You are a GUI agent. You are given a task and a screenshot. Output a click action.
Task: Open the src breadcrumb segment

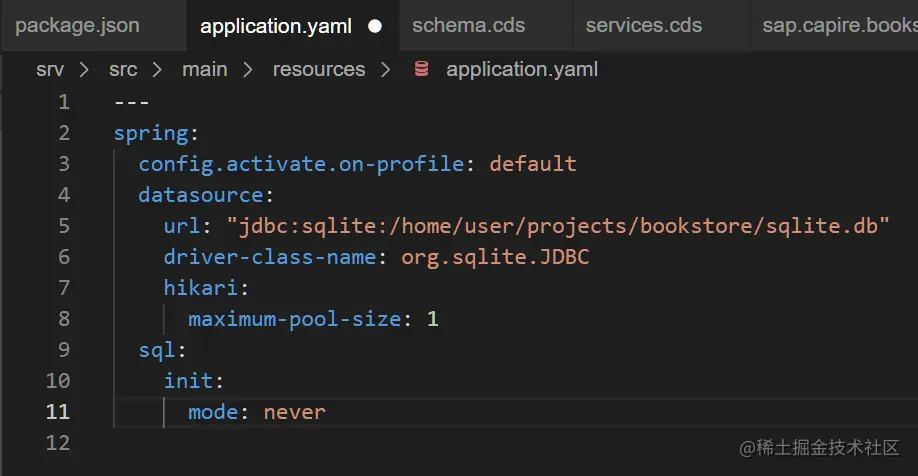124,69
